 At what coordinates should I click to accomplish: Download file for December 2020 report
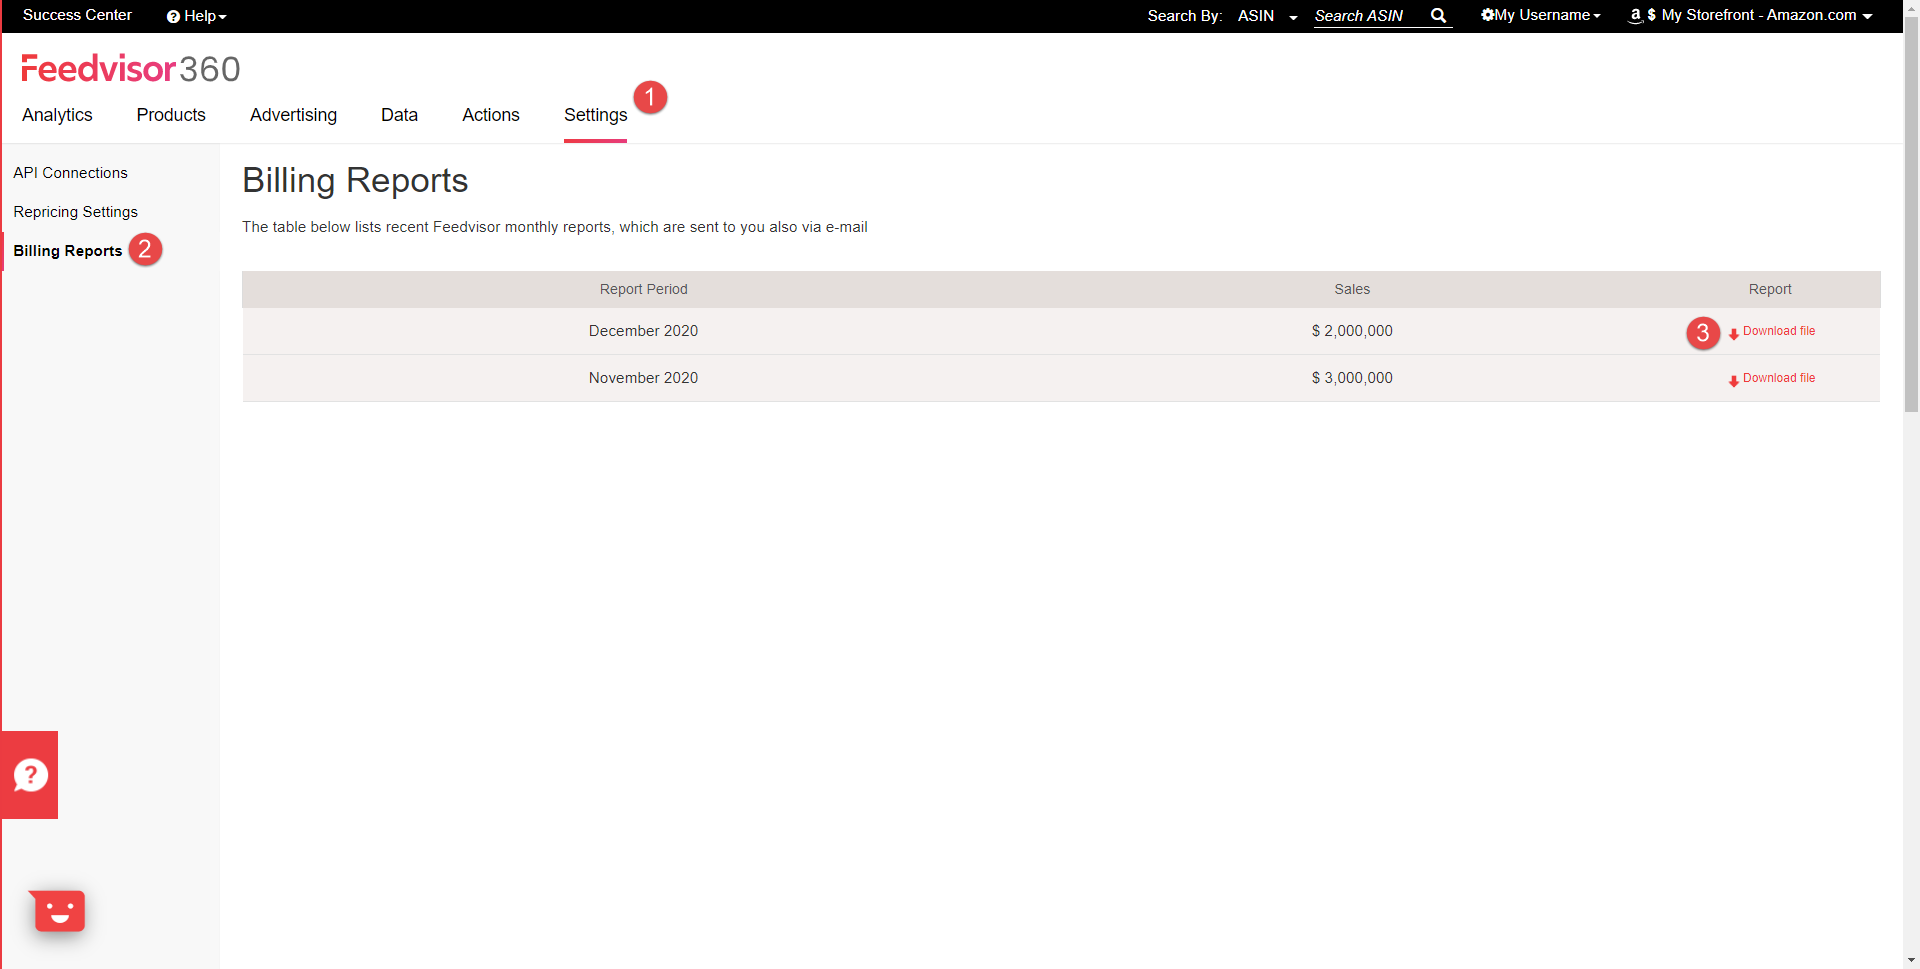[x=1778, y=331]
